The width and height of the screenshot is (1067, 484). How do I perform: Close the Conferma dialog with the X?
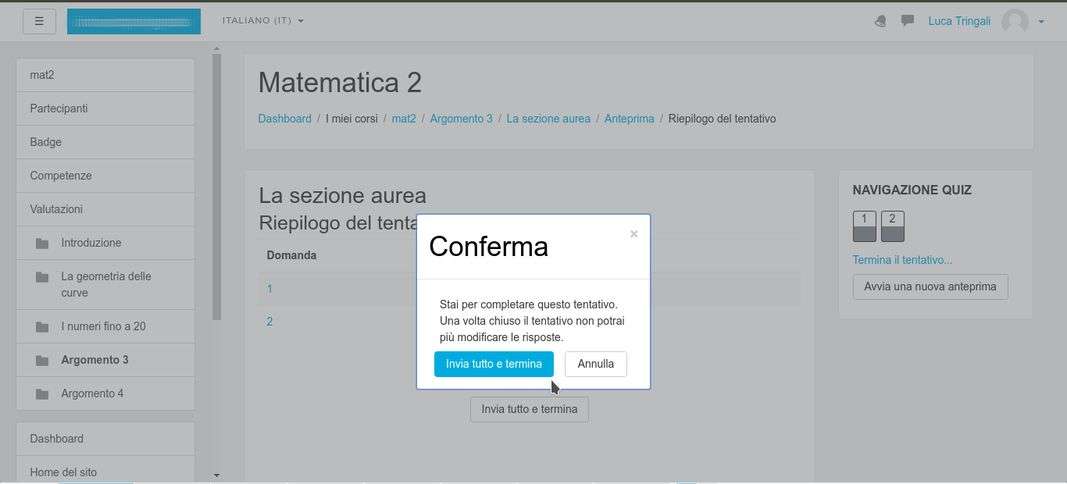pos(634,234)
